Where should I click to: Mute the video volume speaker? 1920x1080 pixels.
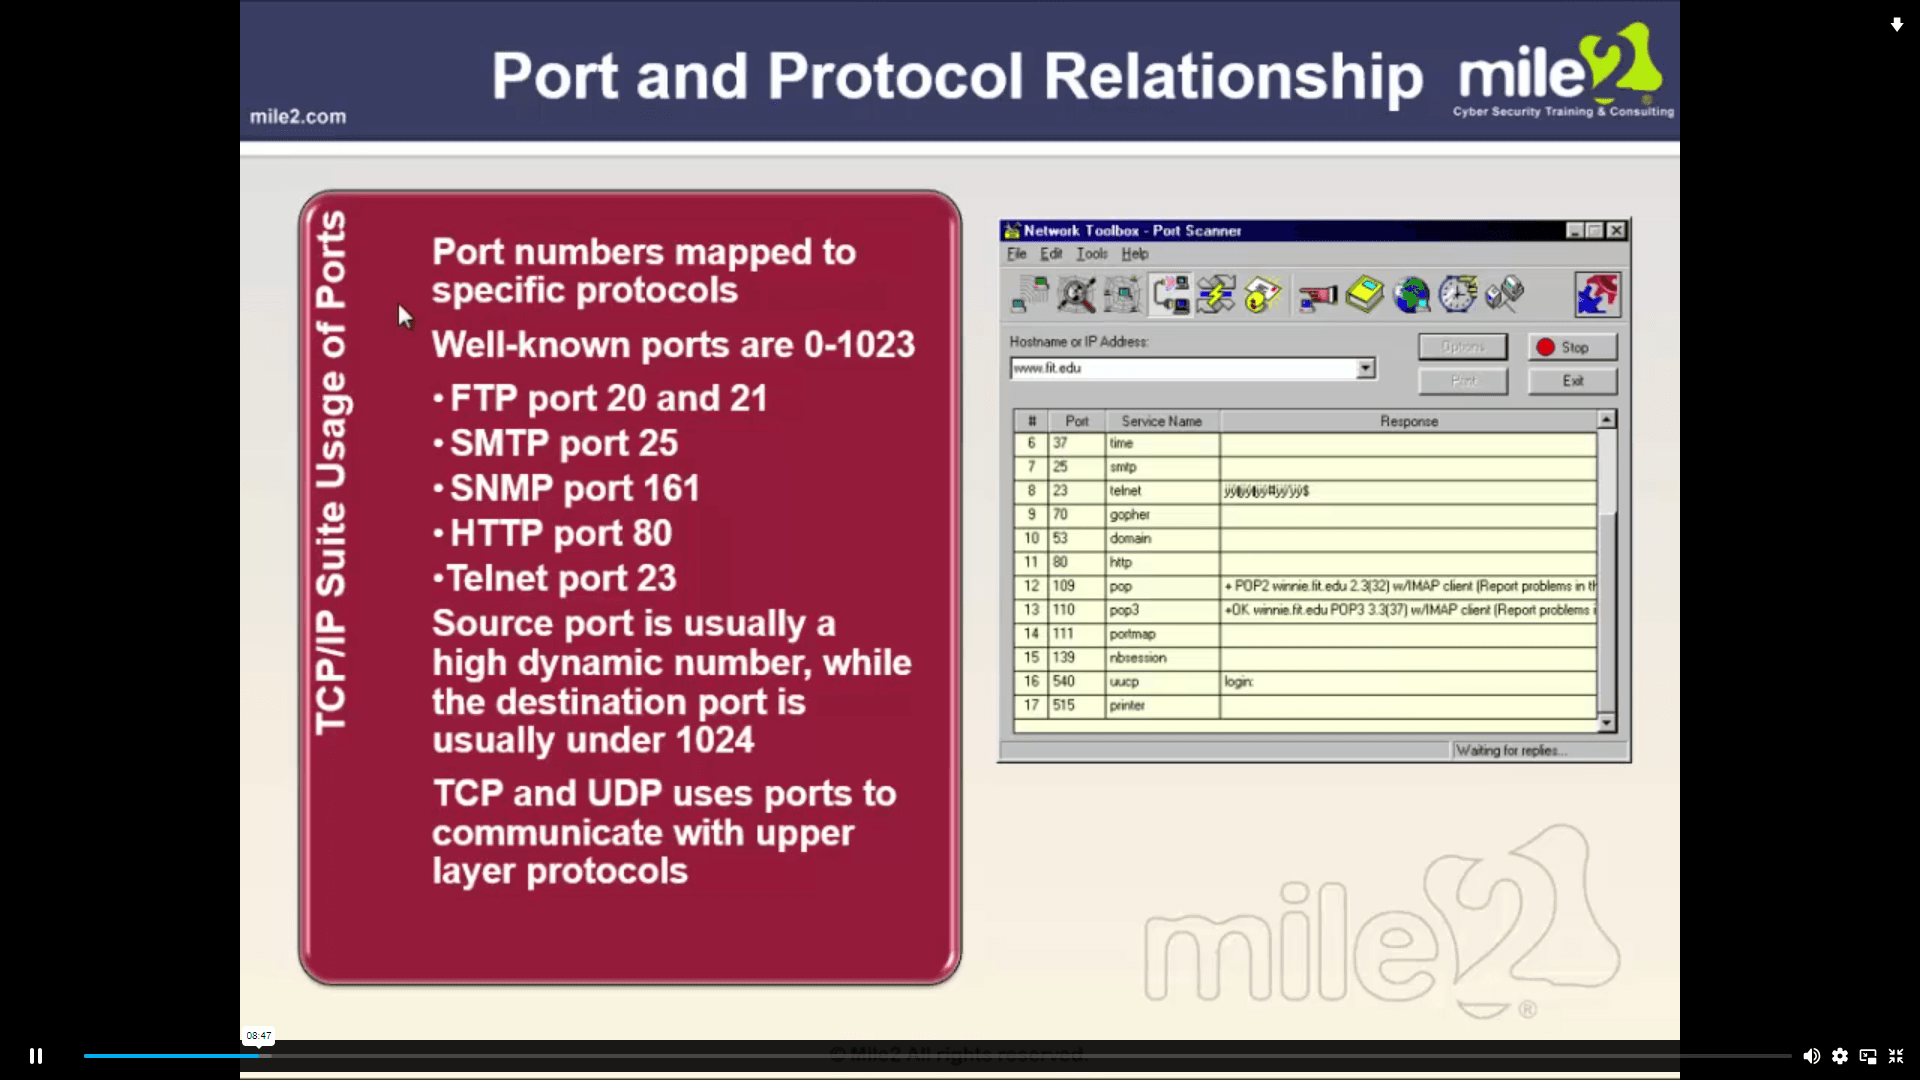coord(1811,1056)
